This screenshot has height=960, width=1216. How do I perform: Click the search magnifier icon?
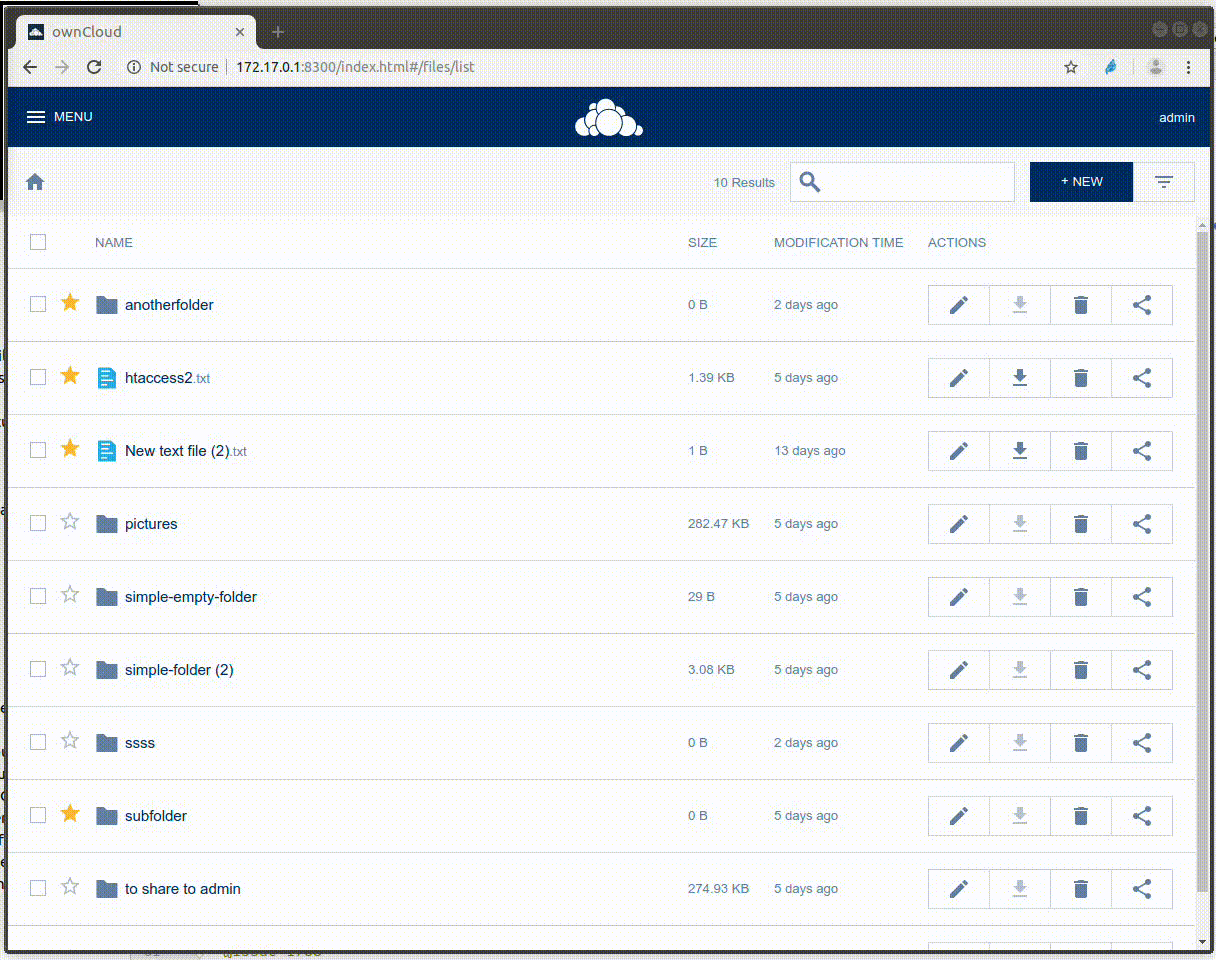tap(810, 182)
